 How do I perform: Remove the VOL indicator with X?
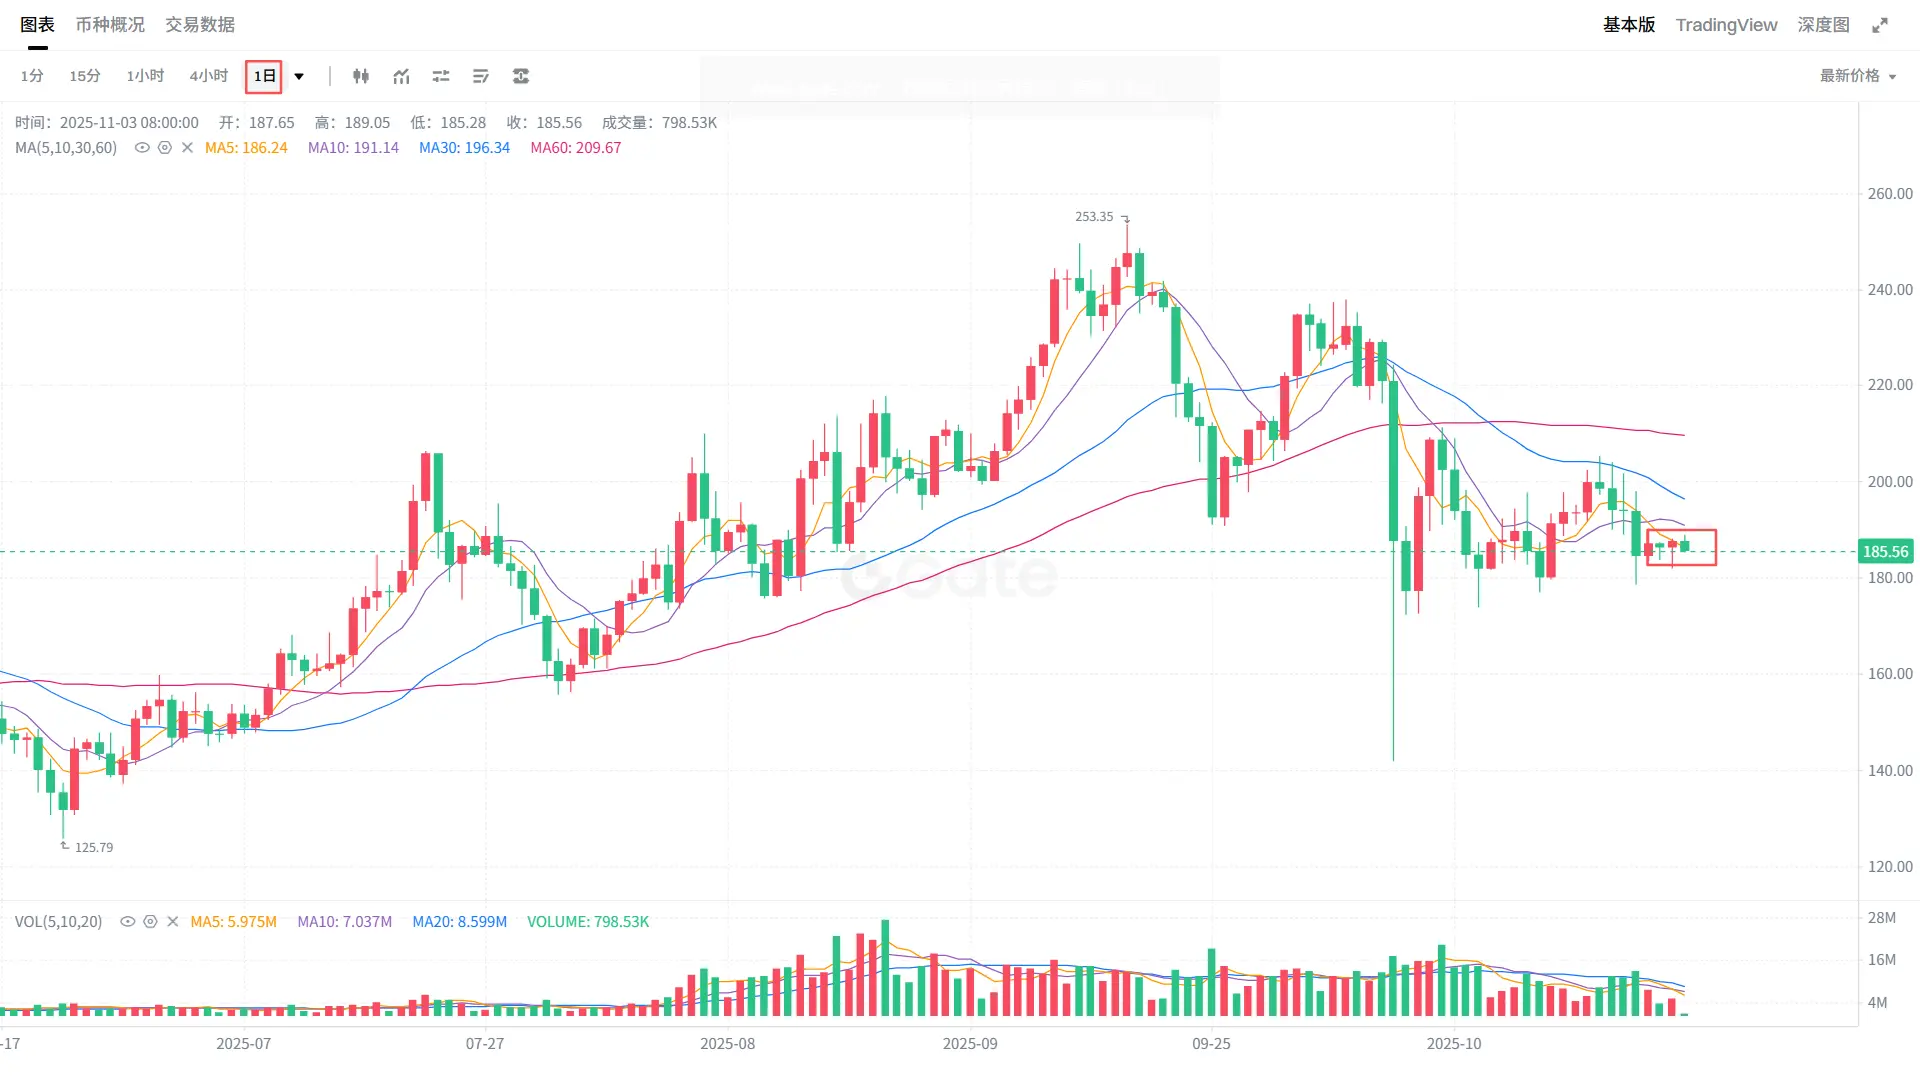tap(172, 922)
